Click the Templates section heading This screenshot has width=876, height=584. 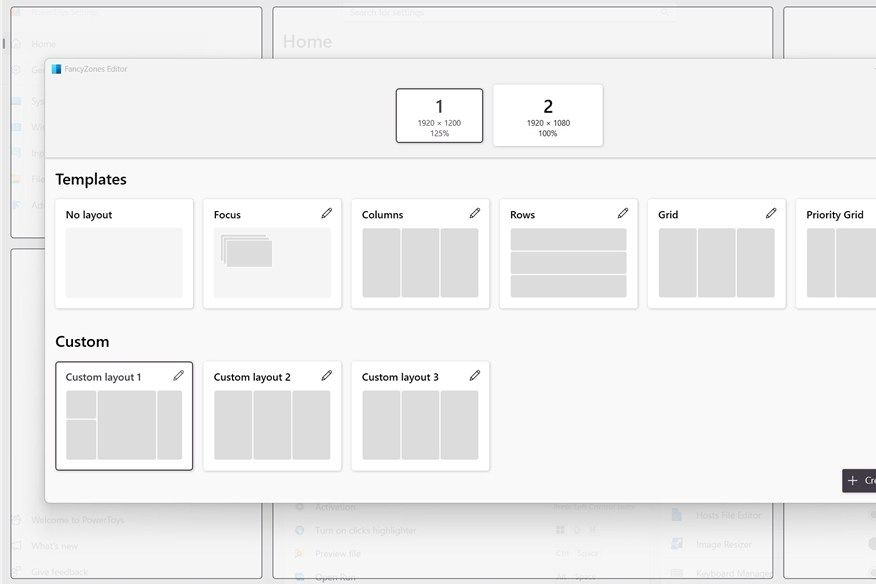pyautogui.click(x=91, y=179)
